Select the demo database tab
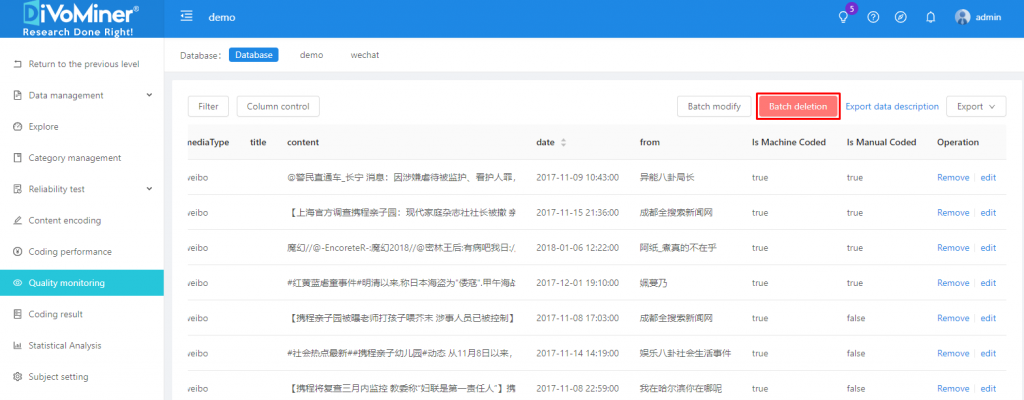This screenshot has width=1024, height=400. (x=311, y=55)
